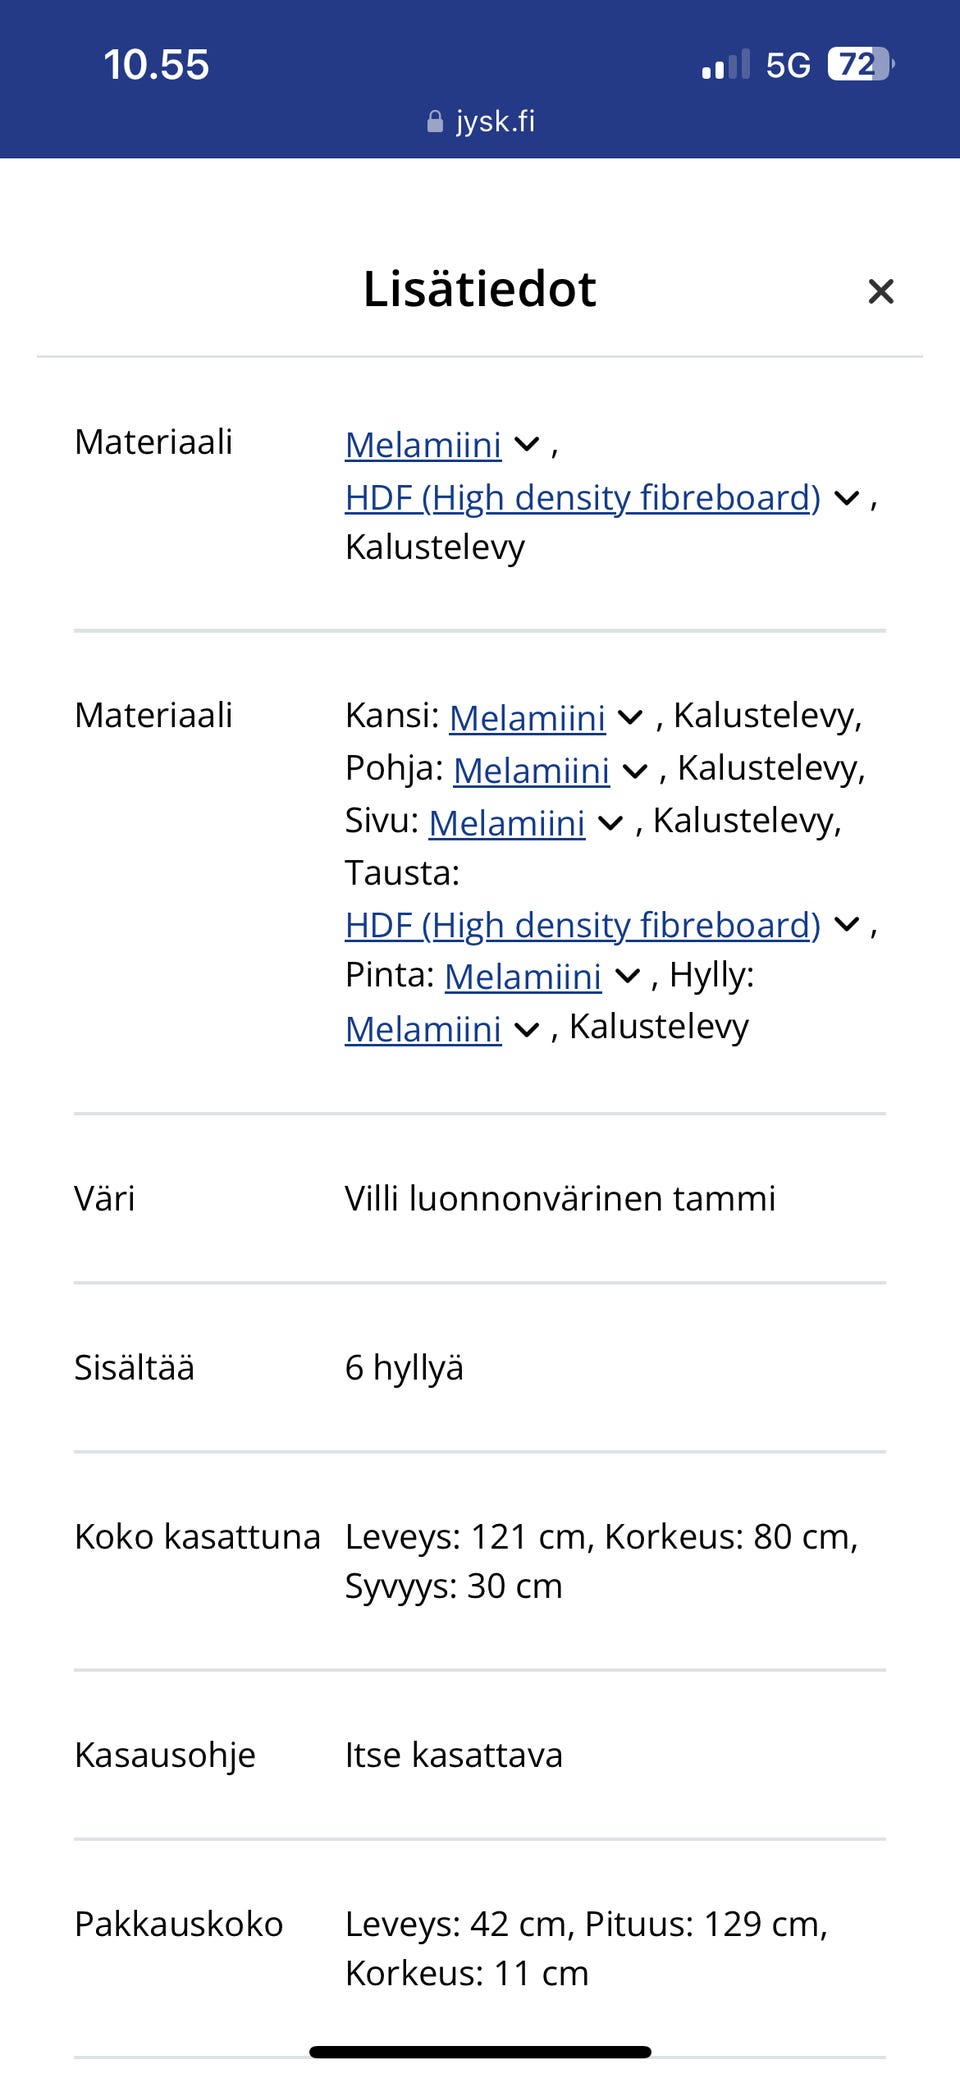Tap the battery indicator showing 72
This screenshot has width=960, height=2078.
(x=857, y=64)
